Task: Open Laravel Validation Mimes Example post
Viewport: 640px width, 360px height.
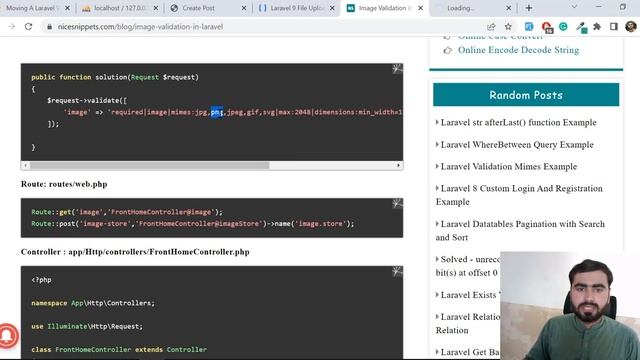Action: click(x=509, y=167)
